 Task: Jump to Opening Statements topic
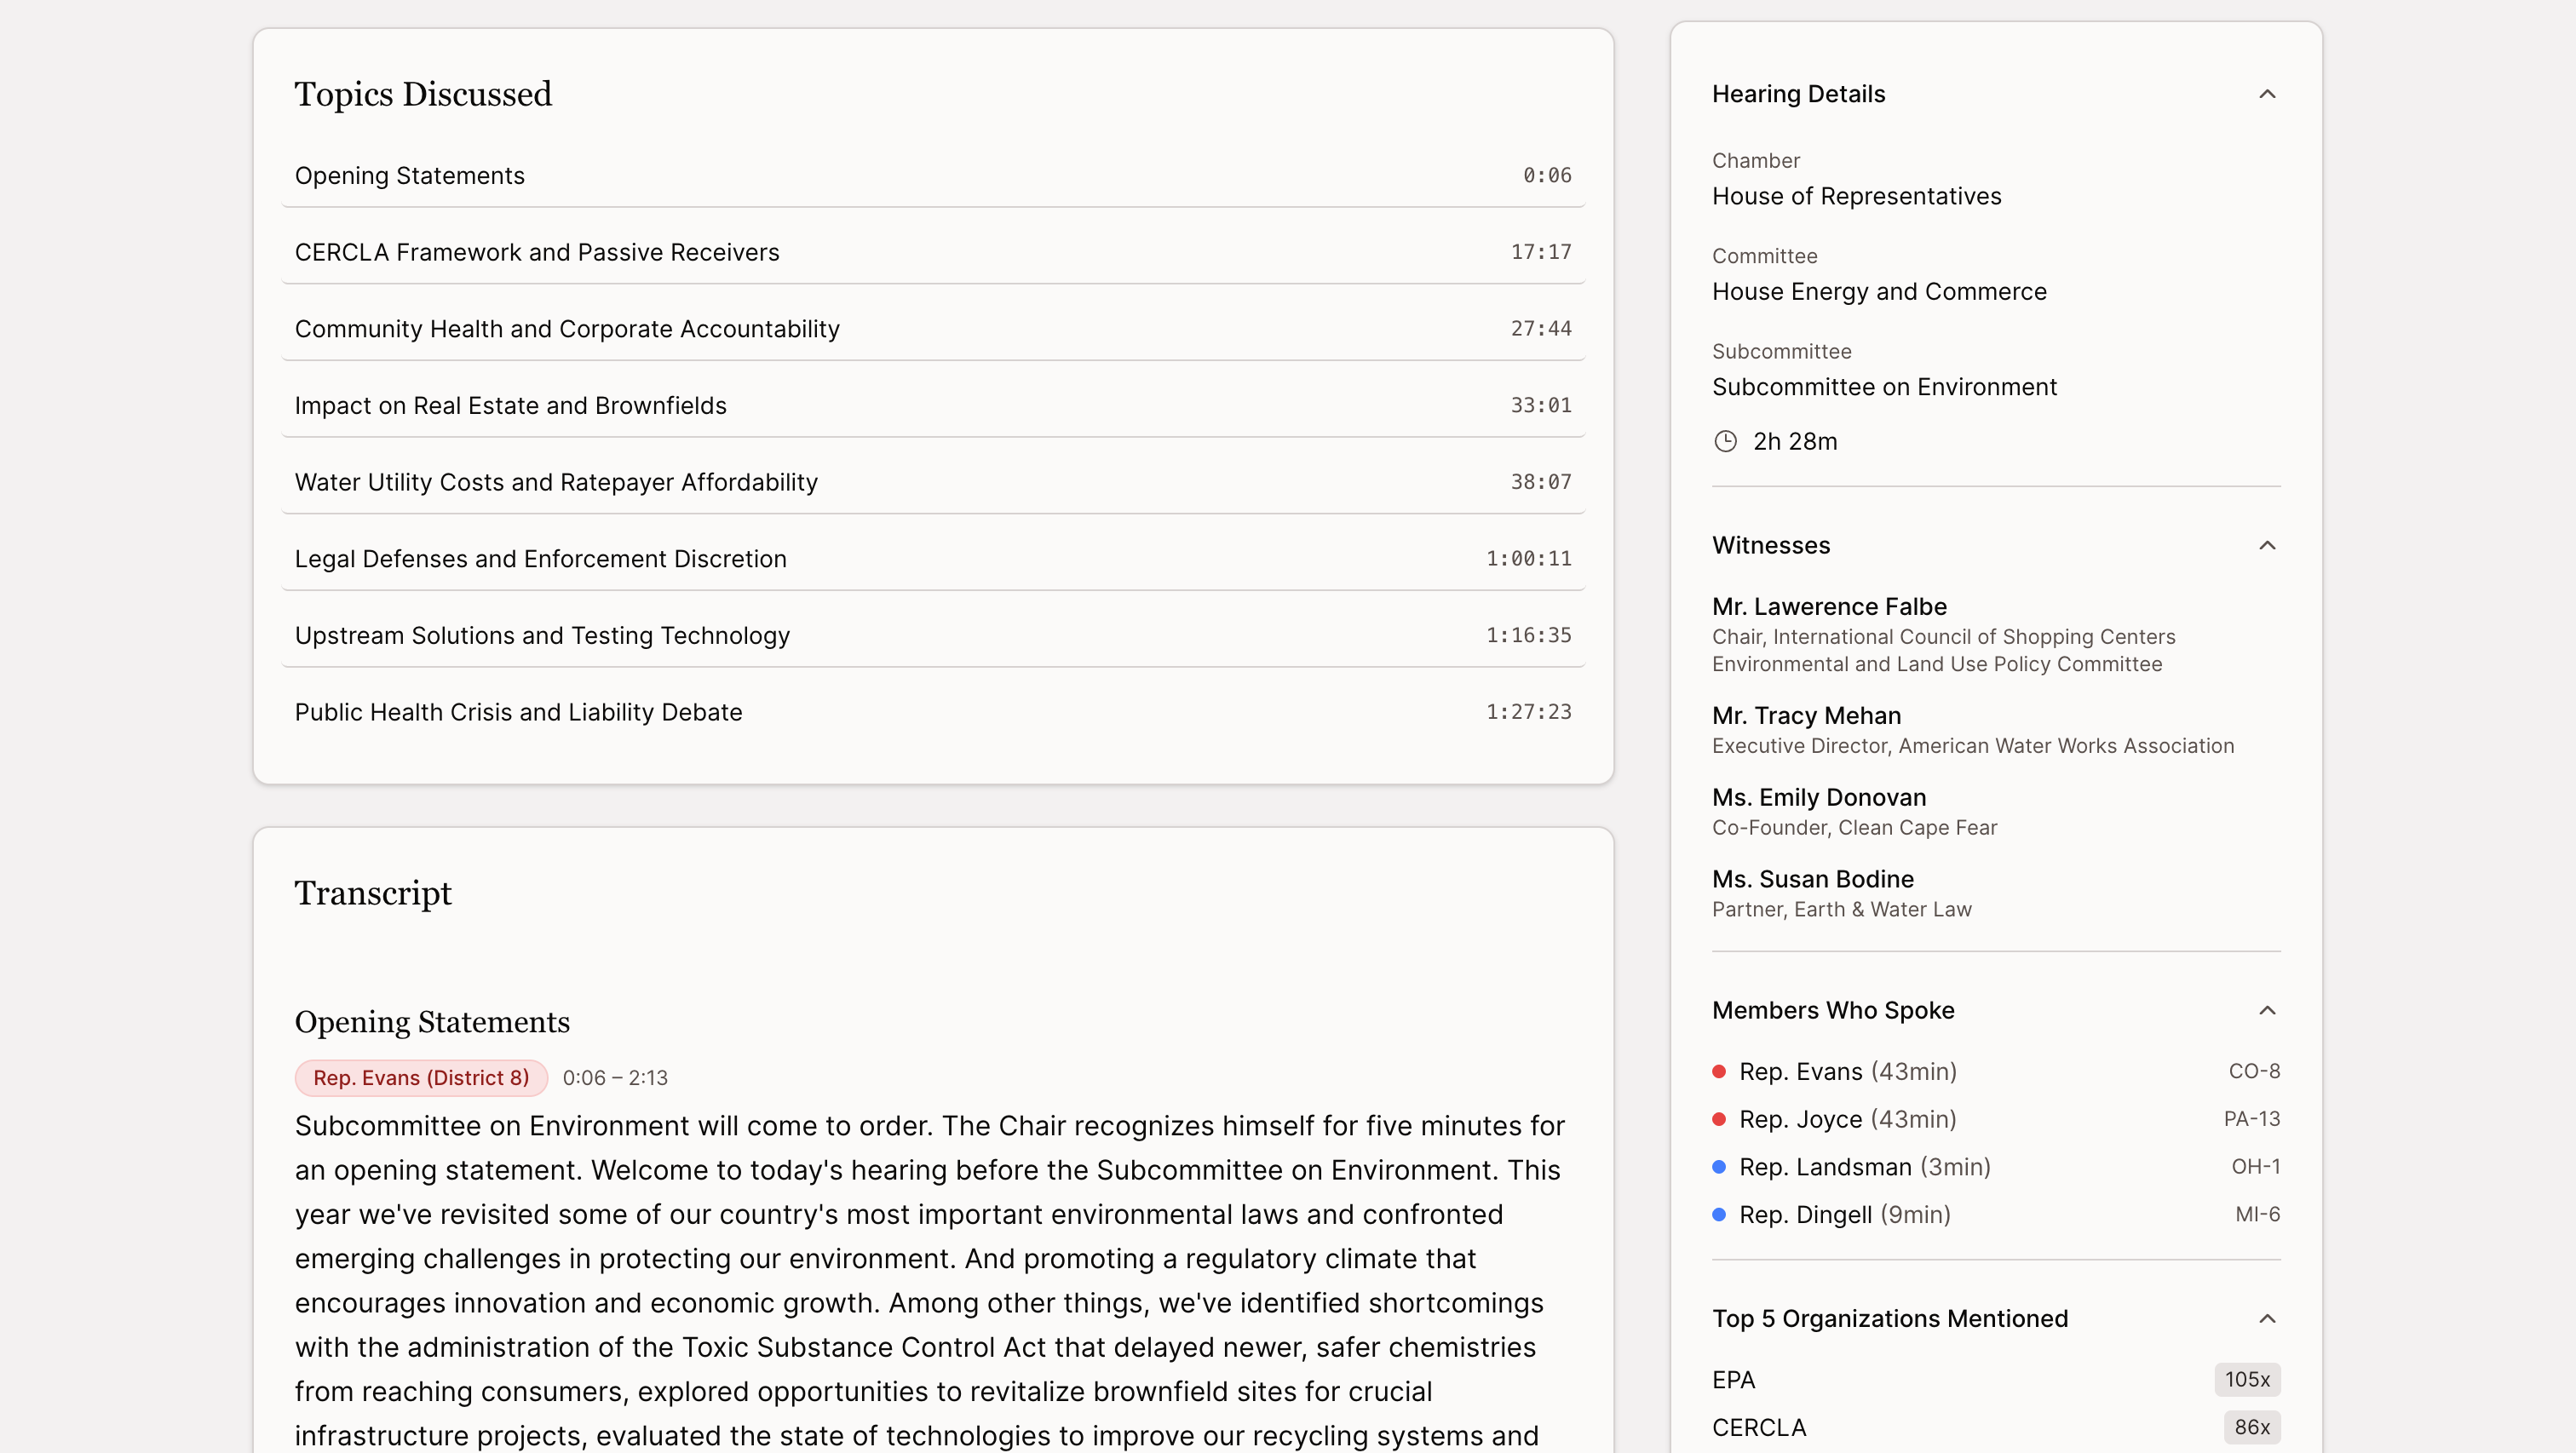click(409, 175)
